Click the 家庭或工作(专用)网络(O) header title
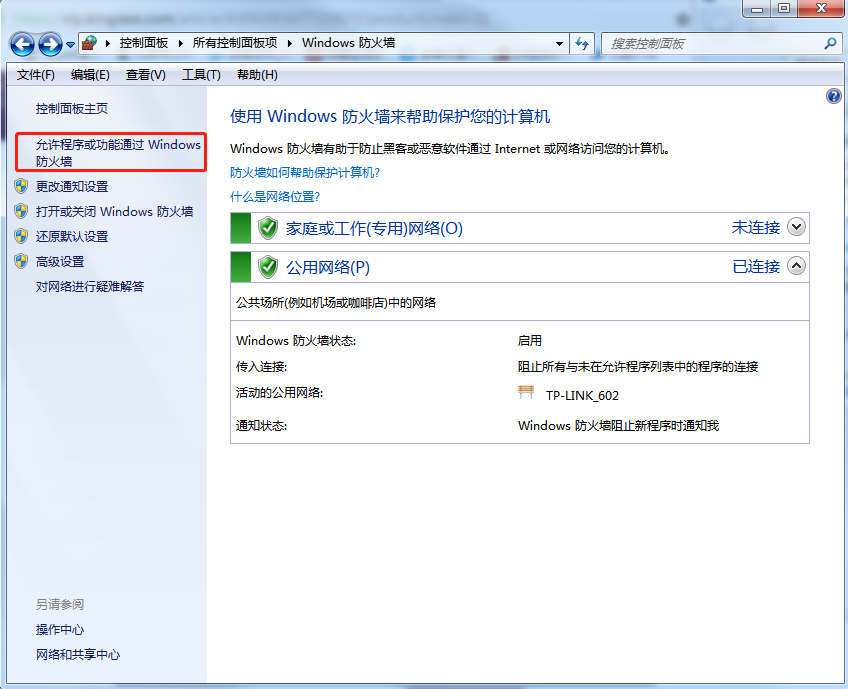Image resolution: width=848 pixels, height=689 pixels. pyautogui.click(x=374, y=228)
